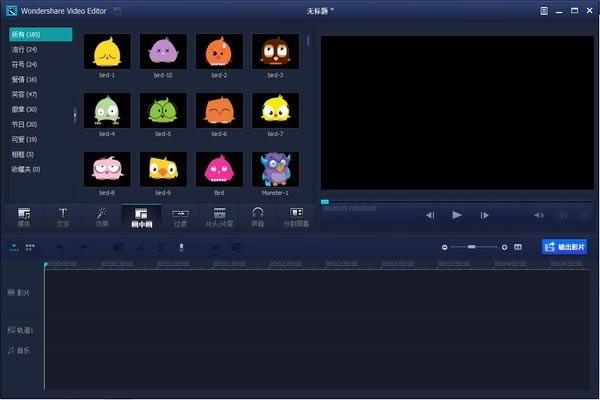Click the 轨道1 picture-in-picture track label
The width and height of the screenshot is (600, 400).
coord(20,330)
